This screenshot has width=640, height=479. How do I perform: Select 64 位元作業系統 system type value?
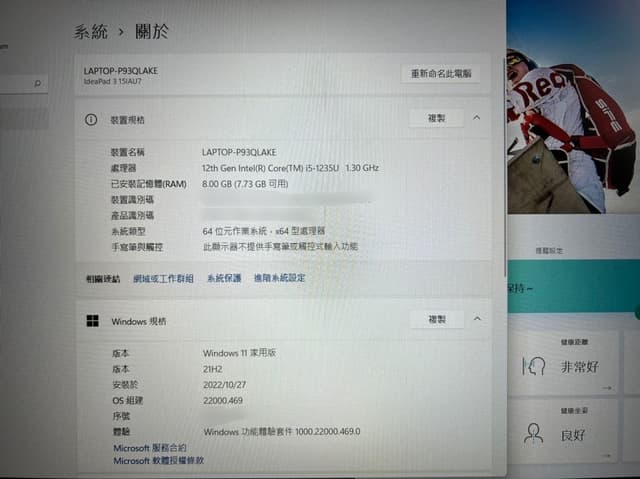point(264,231)
